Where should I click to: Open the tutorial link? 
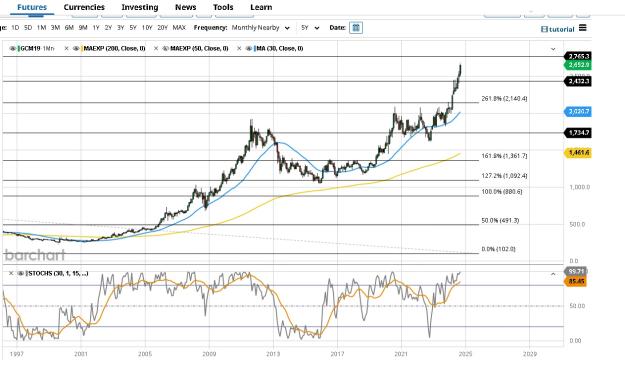[x=558, y=29]
